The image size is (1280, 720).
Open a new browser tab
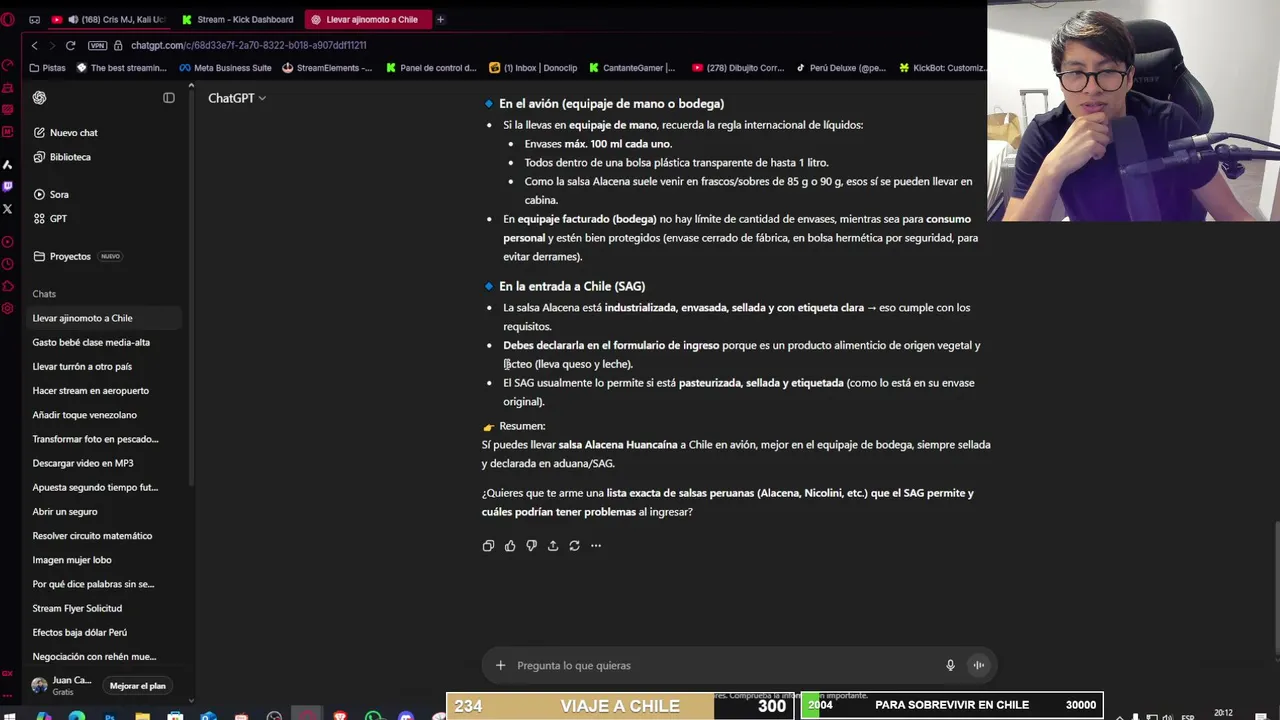[440, 19]
